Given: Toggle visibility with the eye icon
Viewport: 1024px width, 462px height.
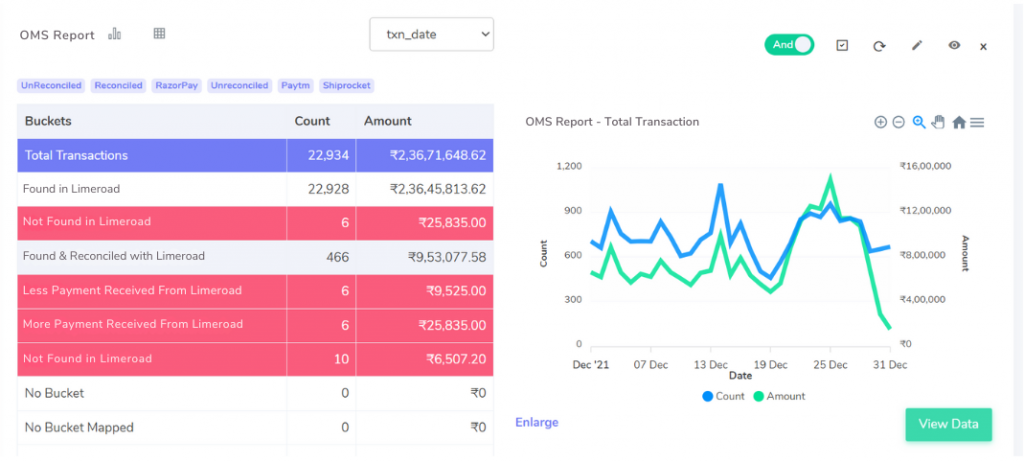Looking at the screenshot, I should coord(954,46).
